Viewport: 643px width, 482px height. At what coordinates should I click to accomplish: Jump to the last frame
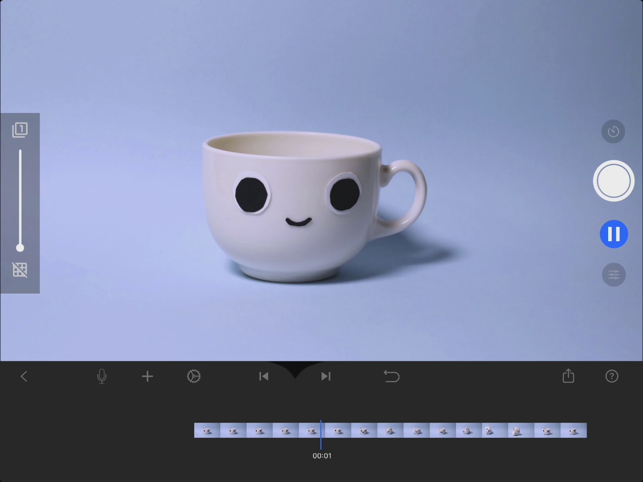pyautogui.click(x=326, y=376)
